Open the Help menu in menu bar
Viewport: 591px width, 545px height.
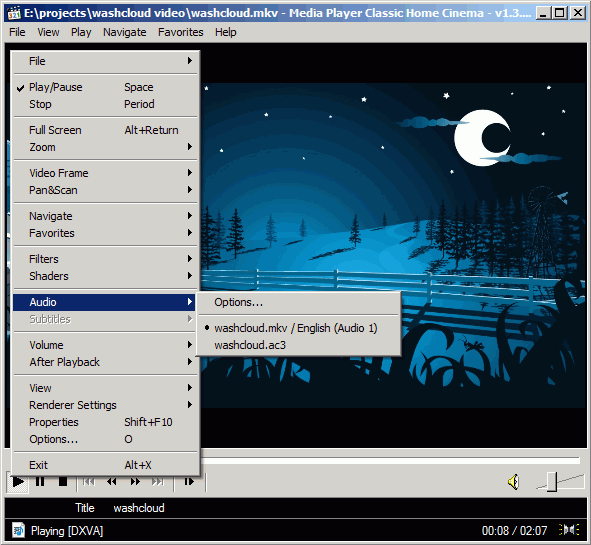point(226,32)
